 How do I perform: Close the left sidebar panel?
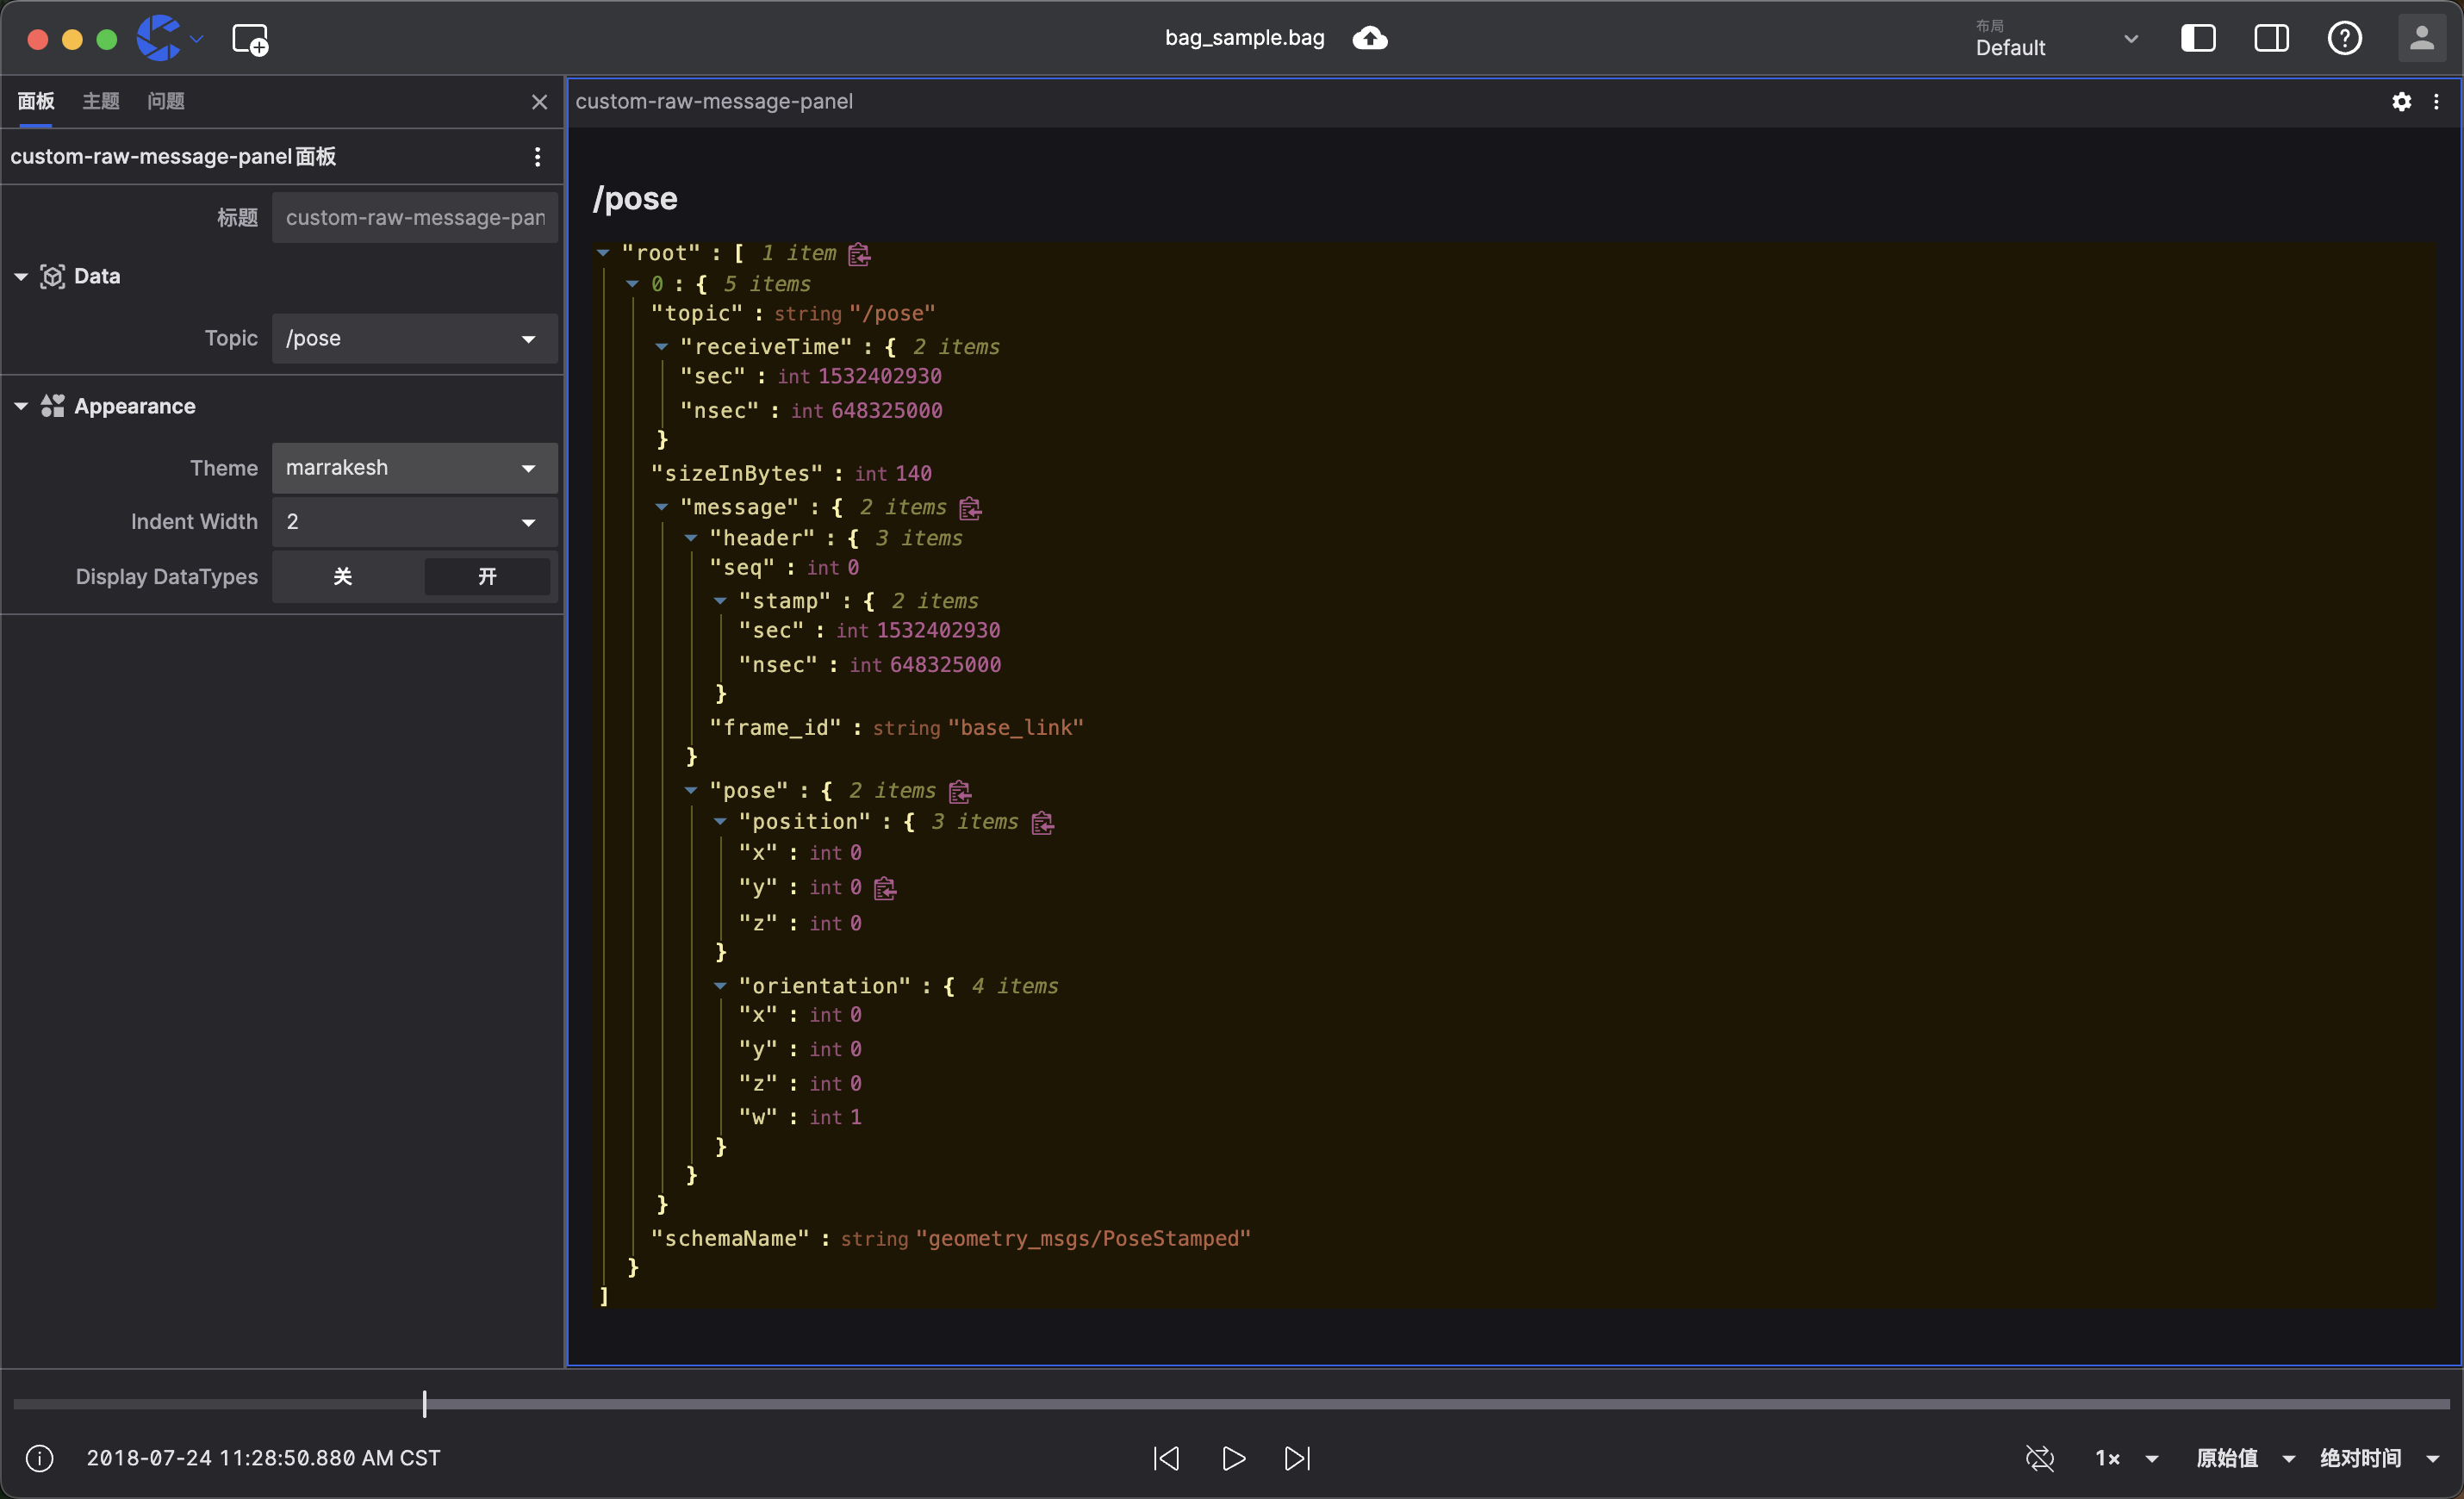click(539, 101)
